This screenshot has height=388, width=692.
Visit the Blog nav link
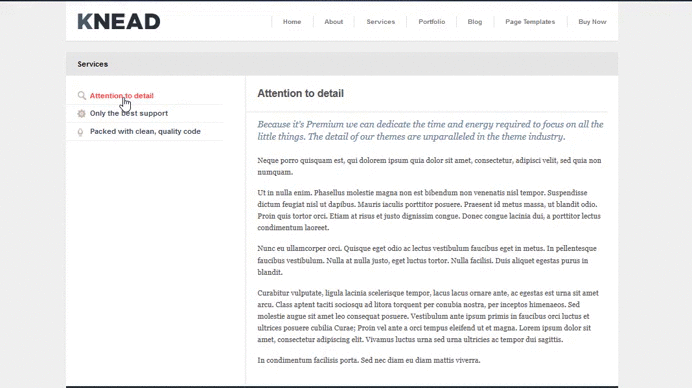point(475,22)
